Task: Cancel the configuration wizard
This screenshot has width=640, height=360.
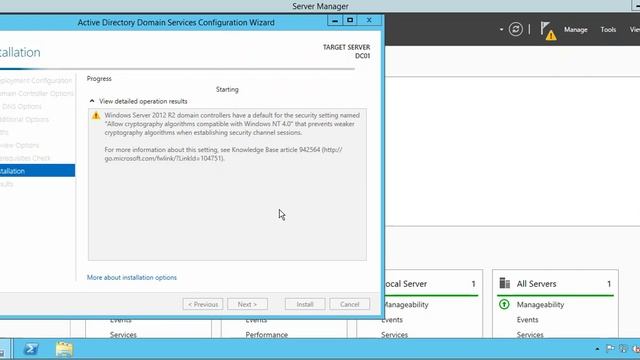Action: [349, 304]
